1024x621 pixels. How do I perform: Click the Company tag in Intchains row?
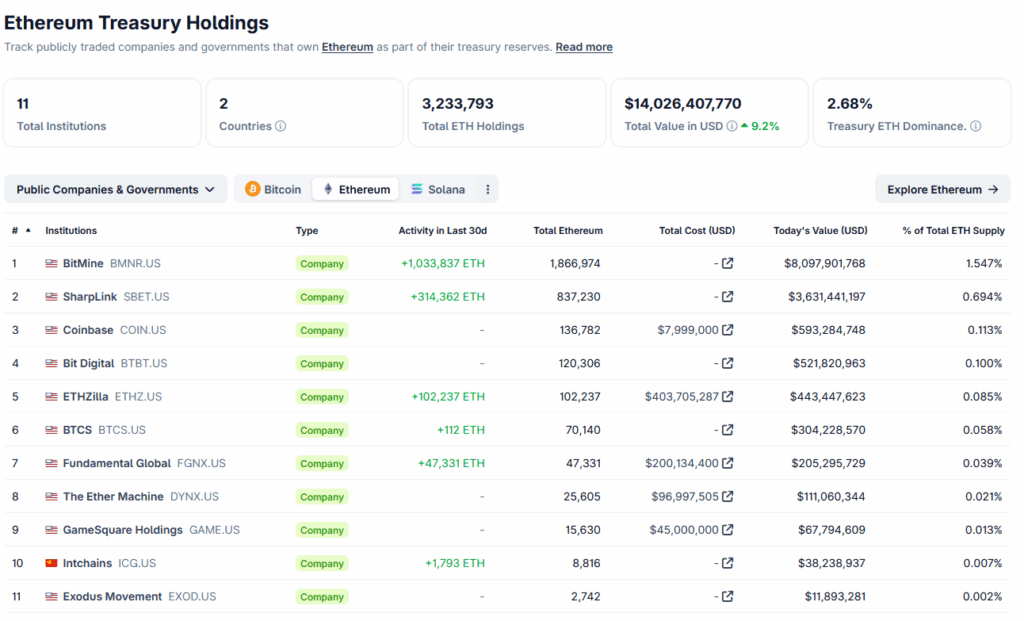(x=322, y=564)
